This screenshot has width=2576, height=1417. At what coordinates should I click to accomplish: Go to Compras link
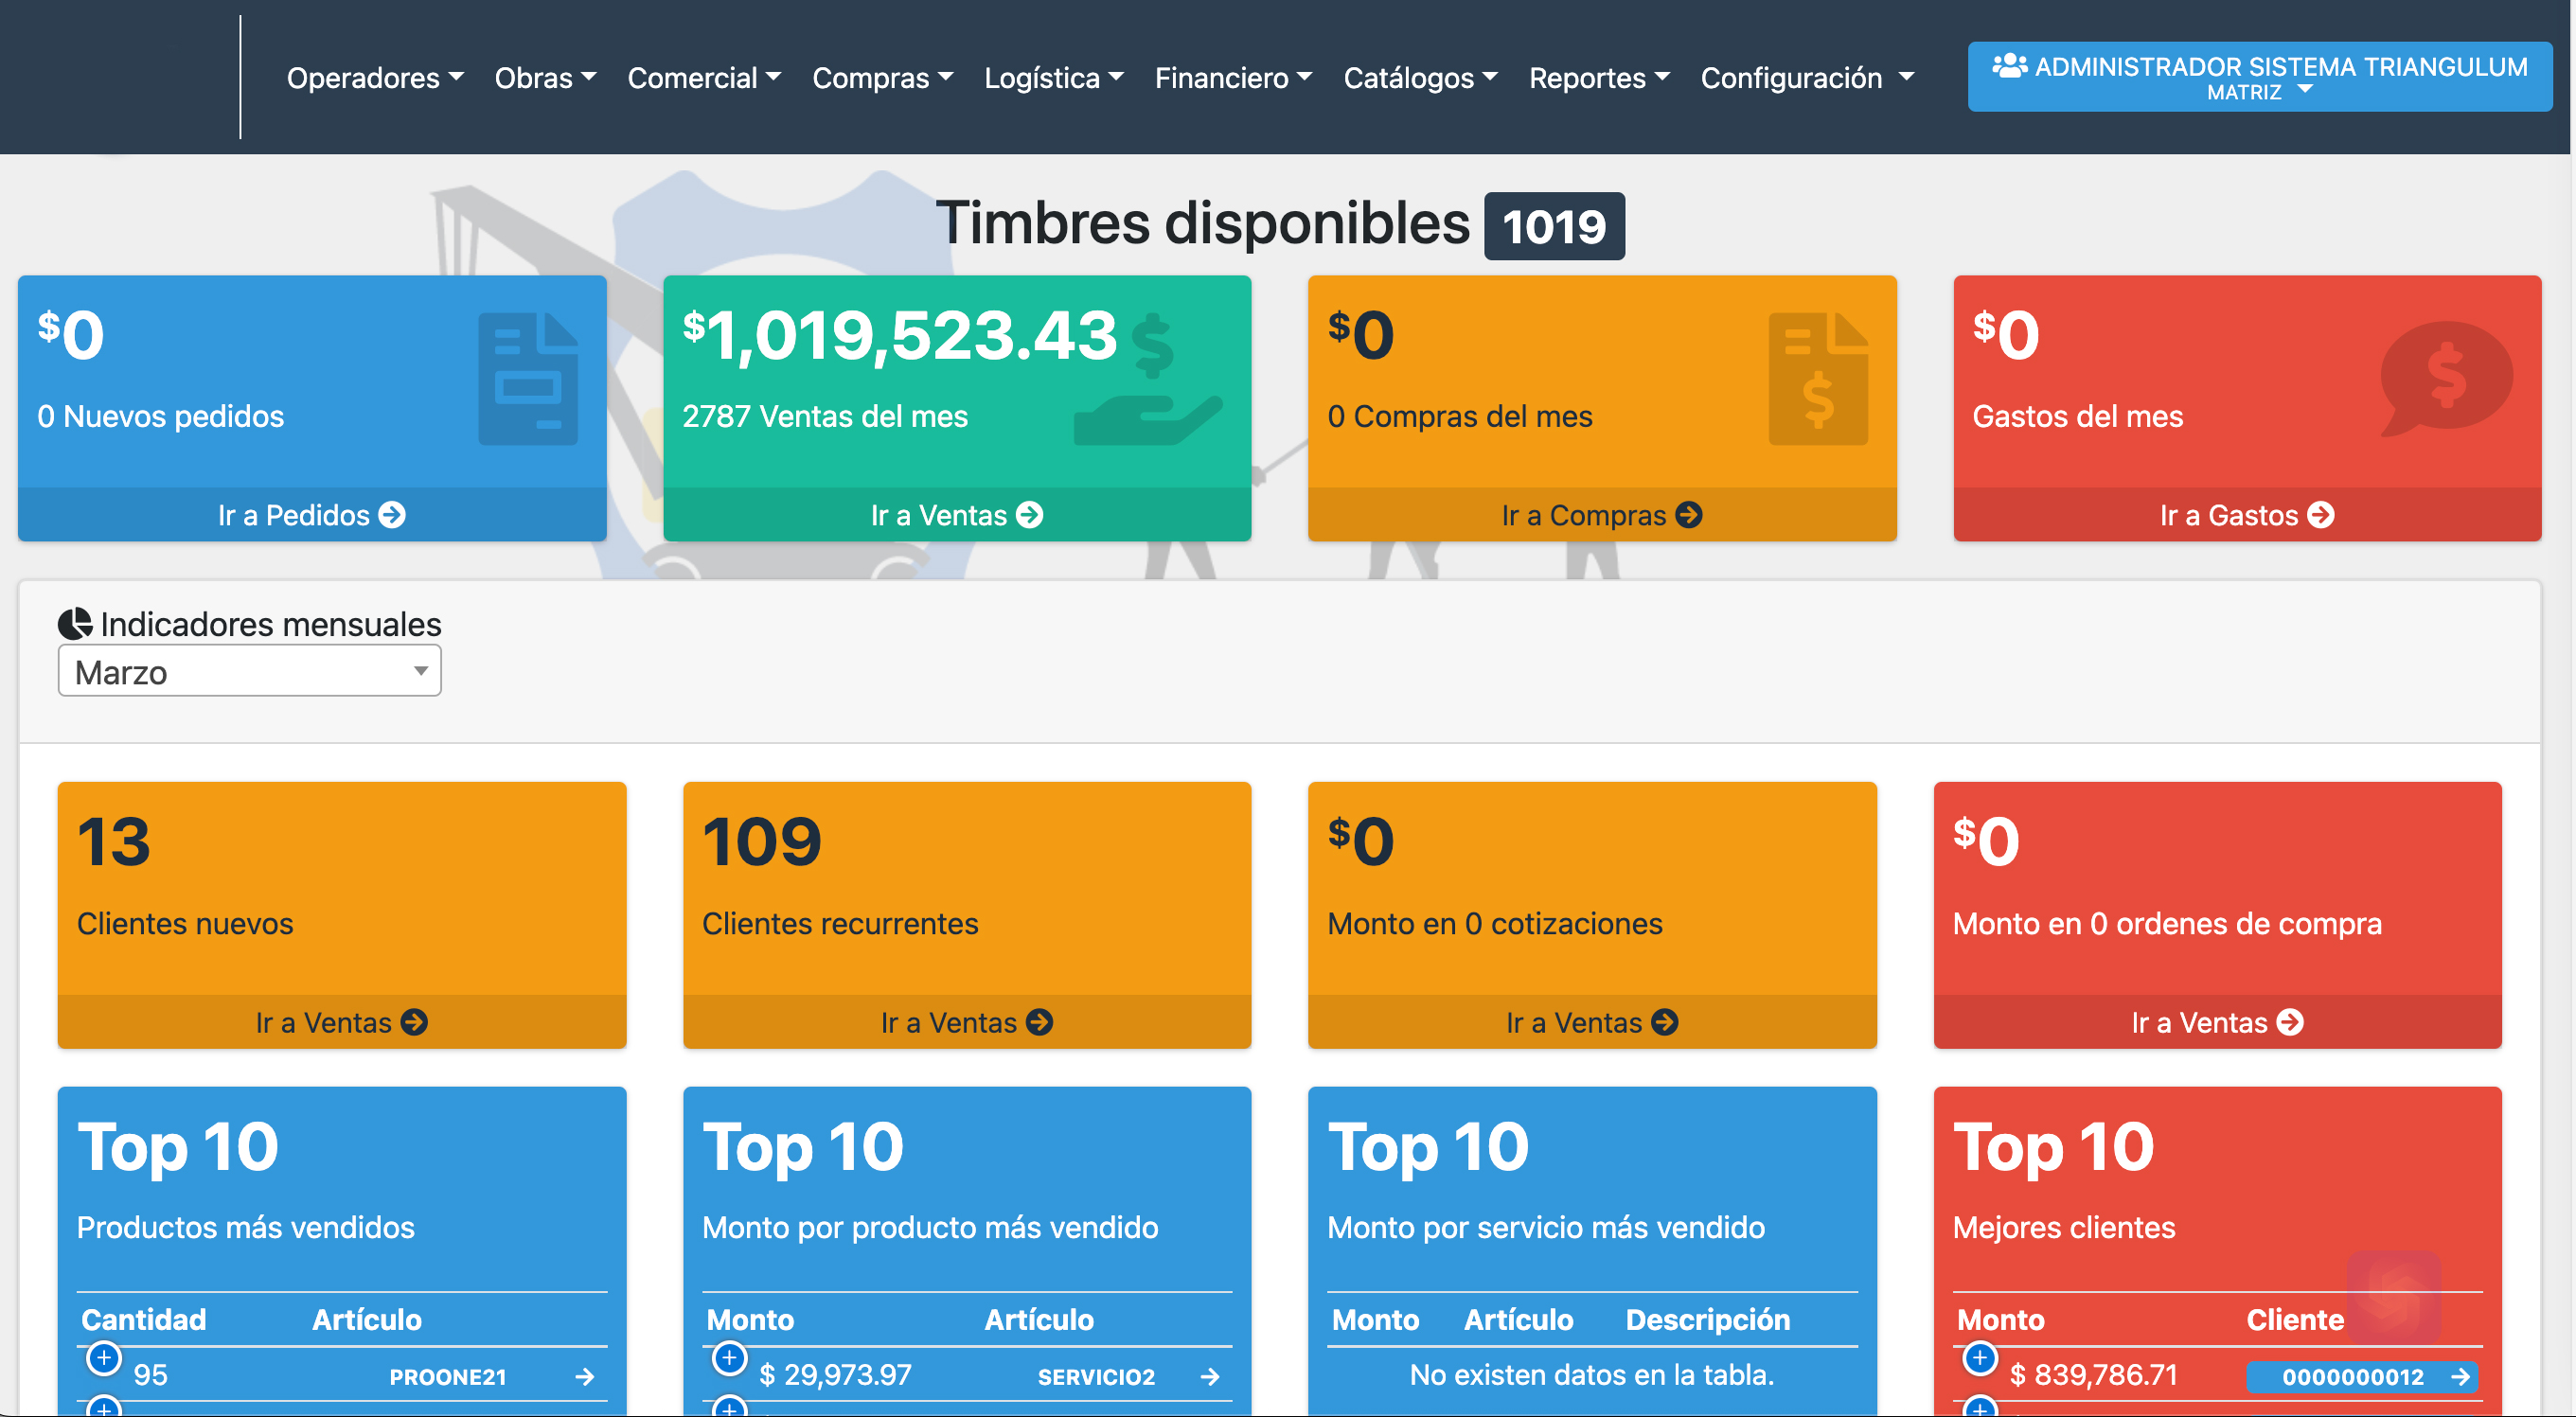tap(1601, 515)
